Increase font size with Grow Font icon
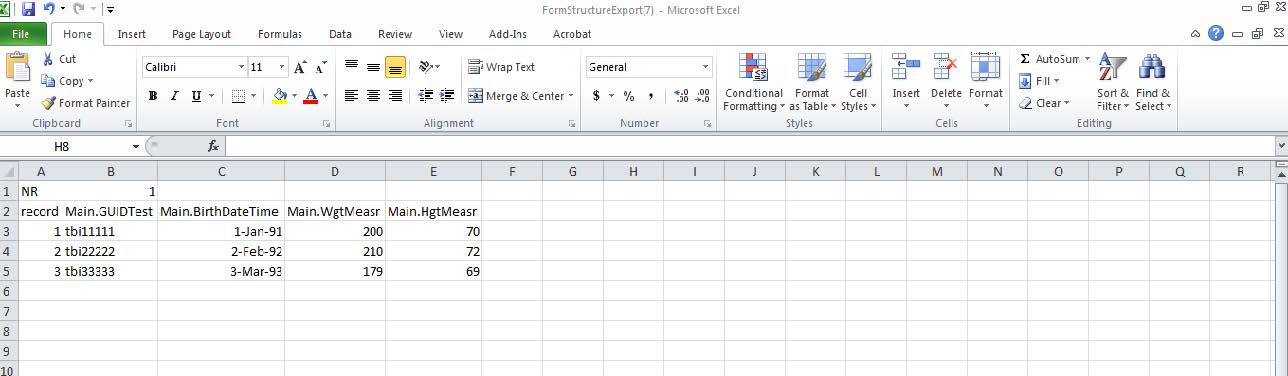Screen dimensions: 1288x376 pos(300,67)
